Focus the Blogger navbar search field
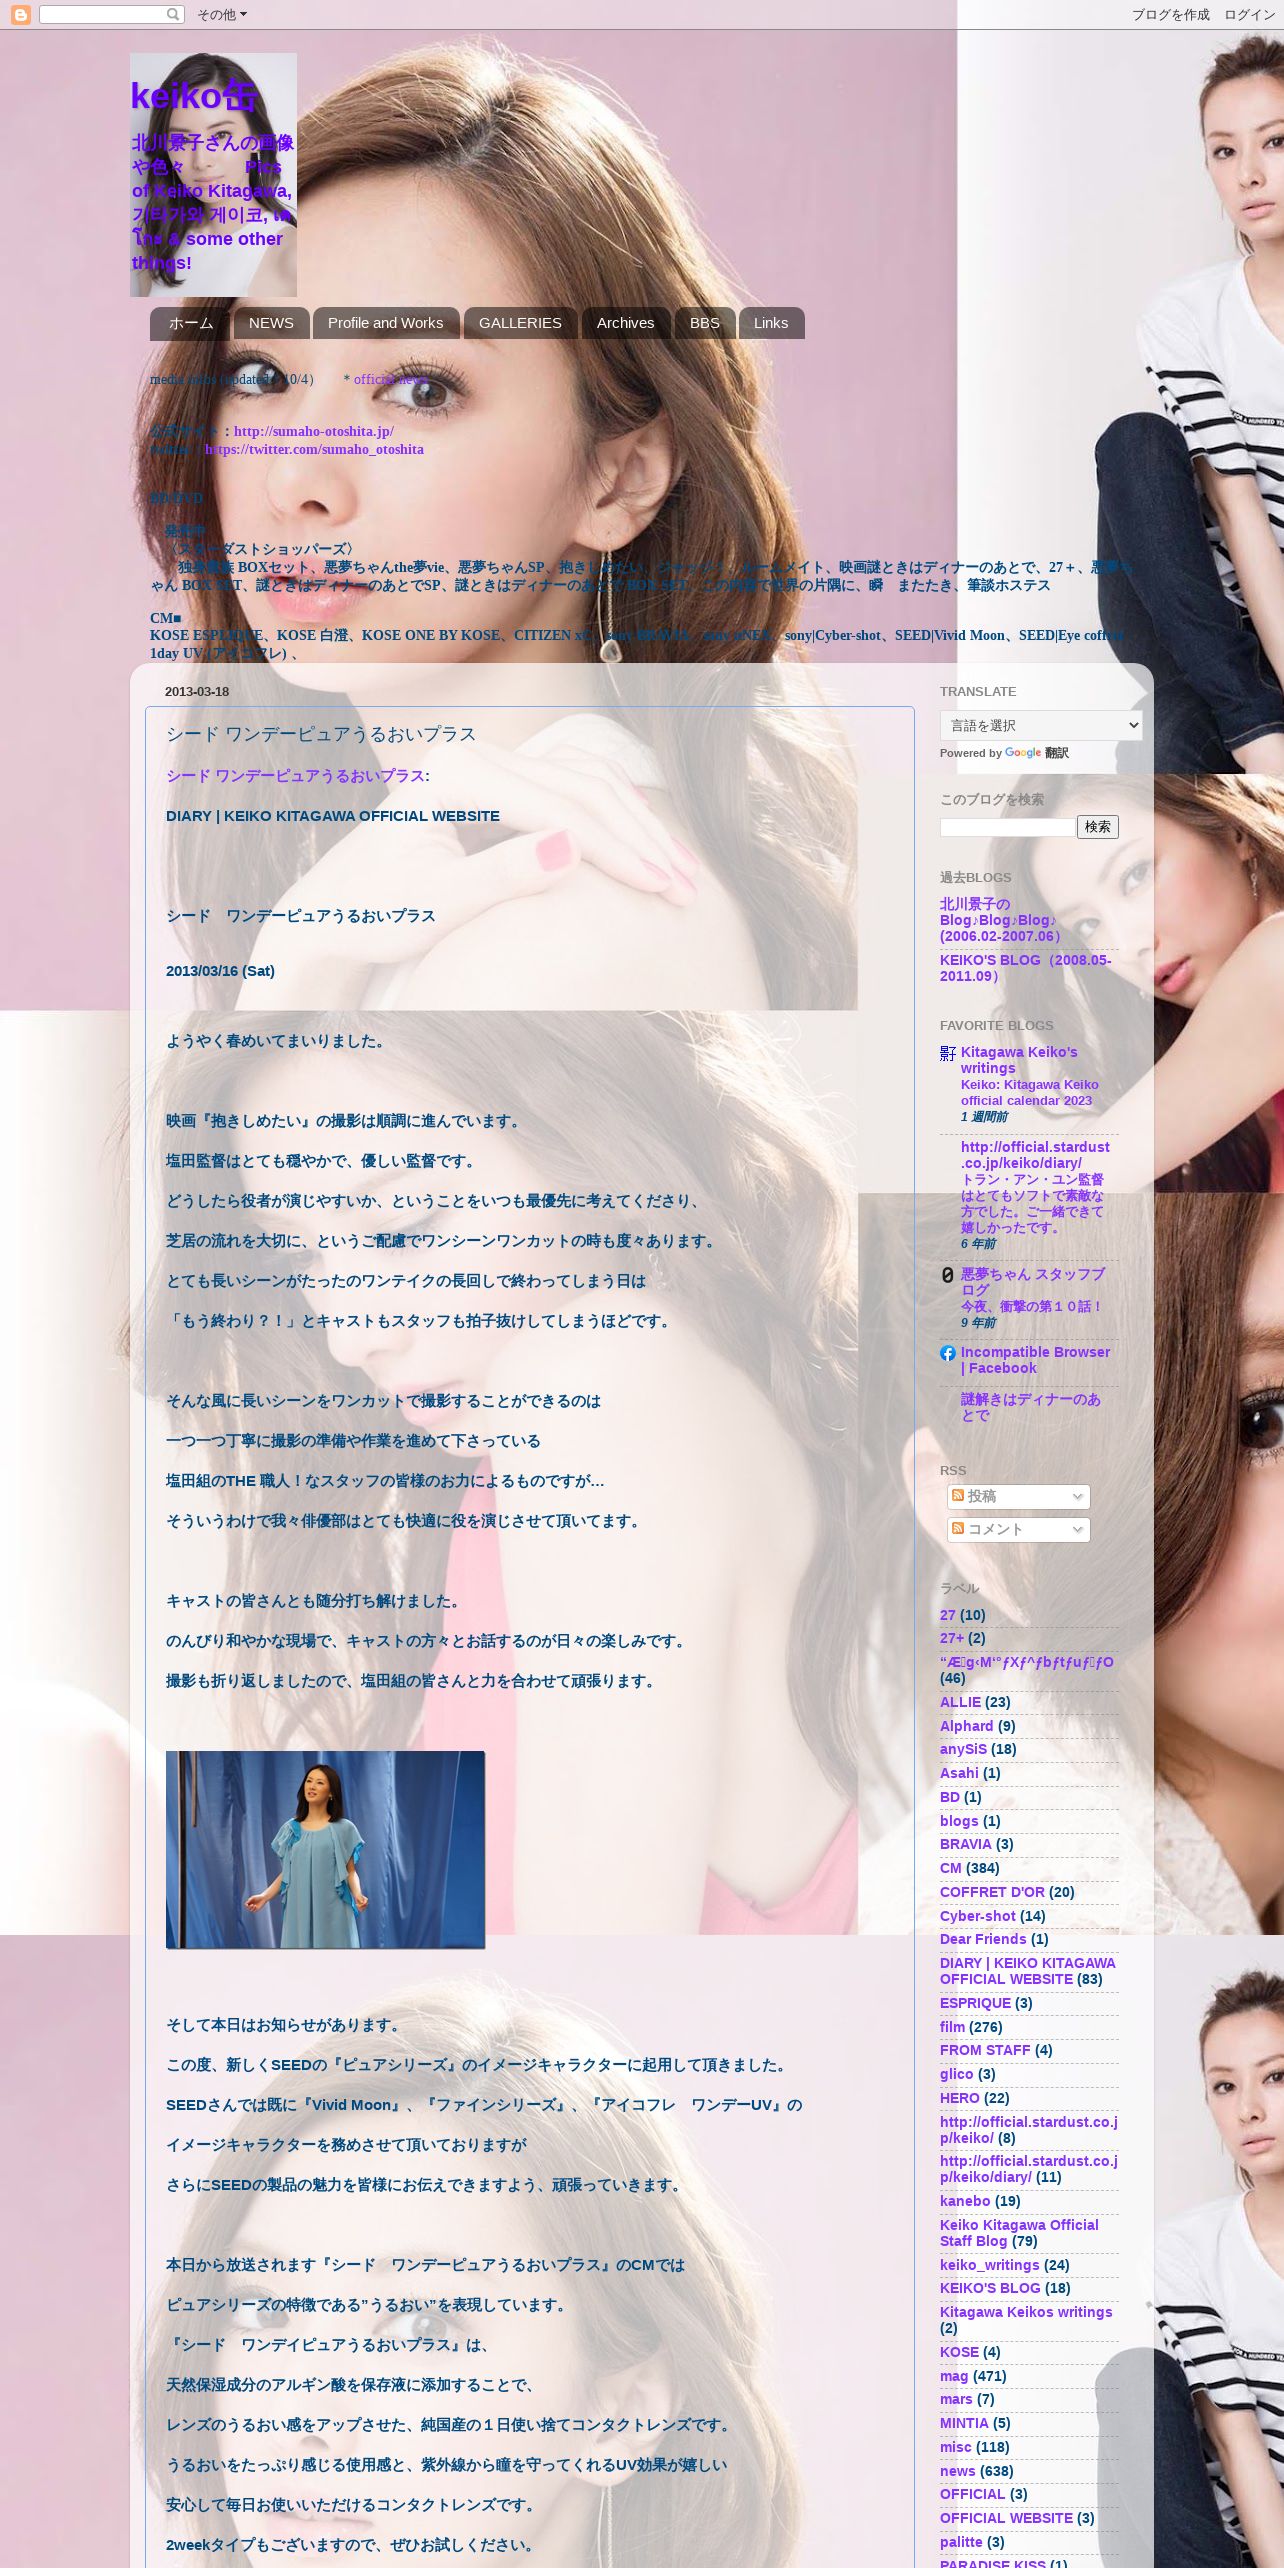Viewport: 1284px width, 2568px height. click(x=103, y=14)
